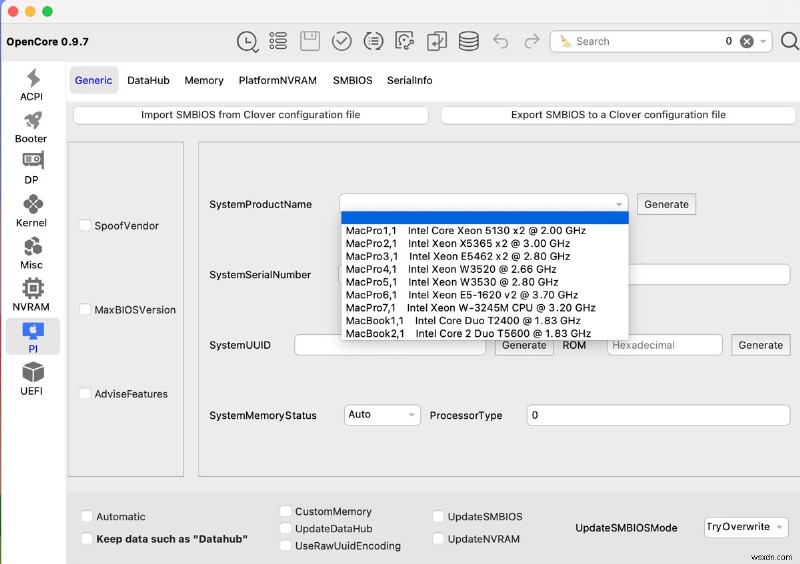
Task: Open the UpdateSMBIOSMode TryOverwrite dropdown
Action: click(746, 527)
